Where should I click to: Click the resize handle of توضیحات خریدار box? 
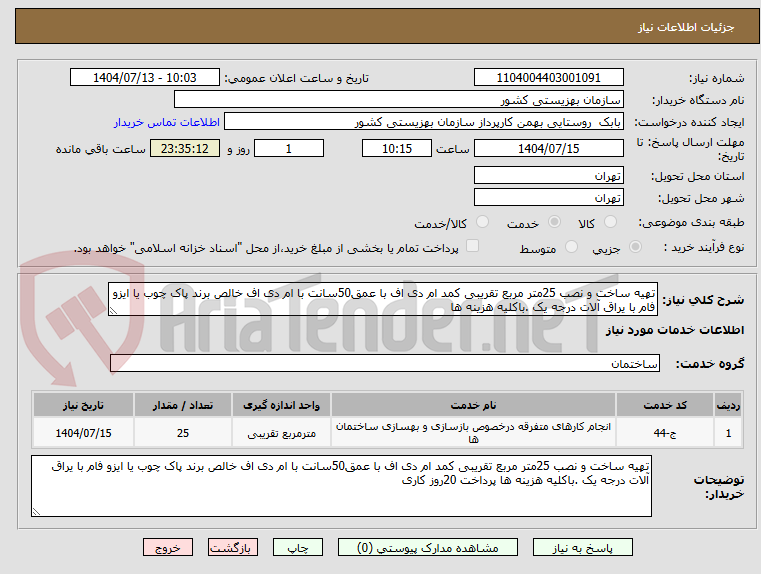(x=36, y=511)
